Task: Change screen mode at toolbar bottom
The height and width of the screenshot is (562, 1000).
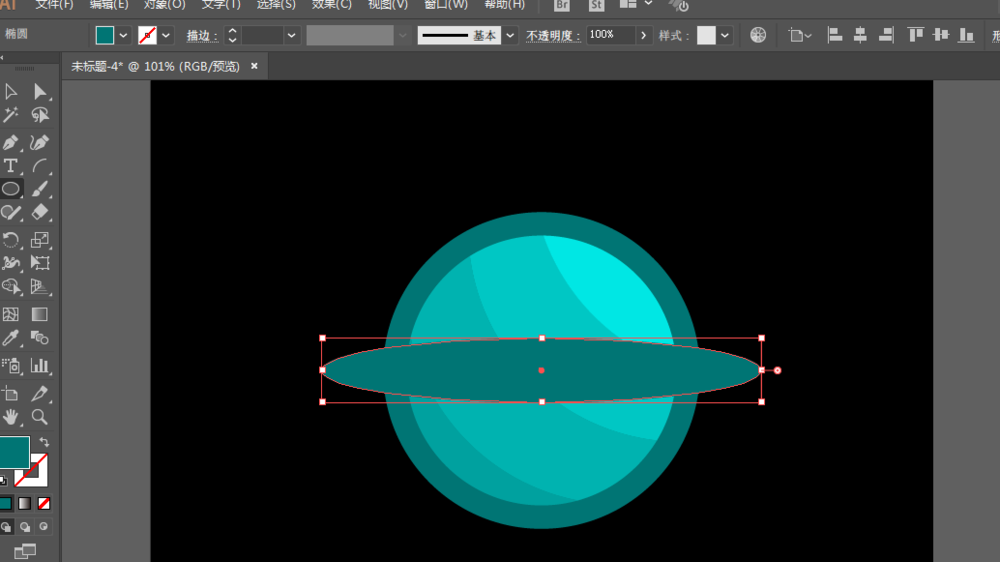Action: 25,551
